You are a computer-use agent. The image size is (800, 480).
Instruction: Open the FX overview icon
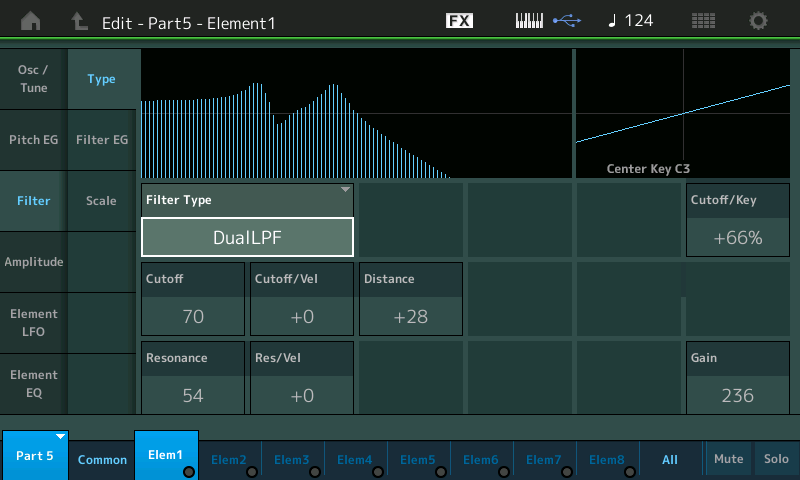coord(460,21)
